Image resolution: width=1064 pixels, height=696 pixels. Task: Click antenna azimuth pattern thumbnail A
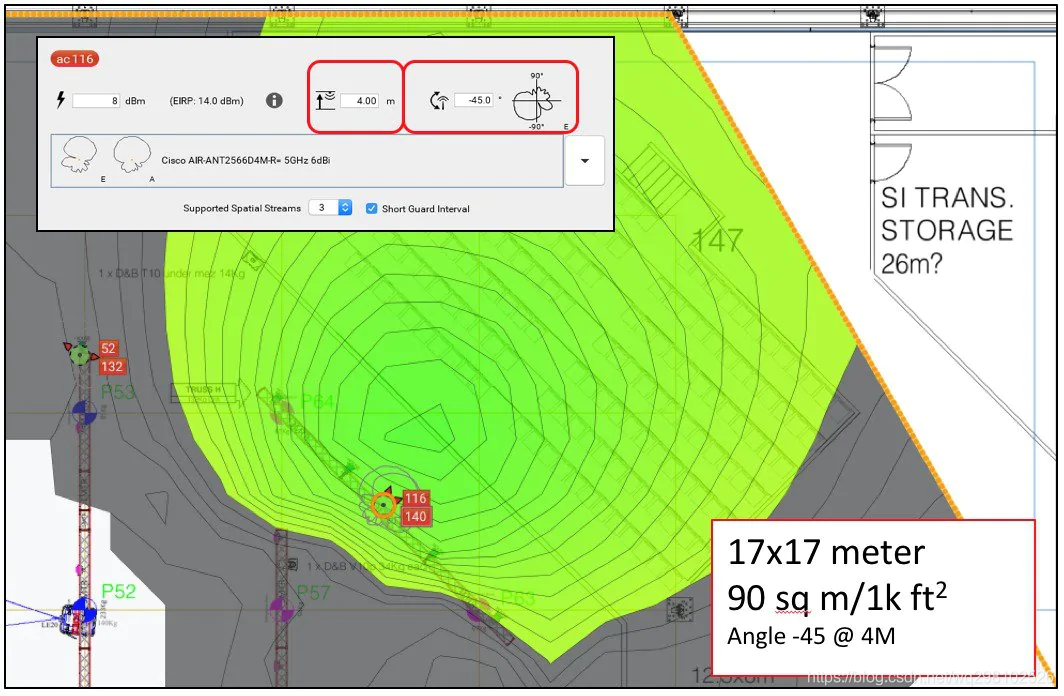click(x=132, y=155)
